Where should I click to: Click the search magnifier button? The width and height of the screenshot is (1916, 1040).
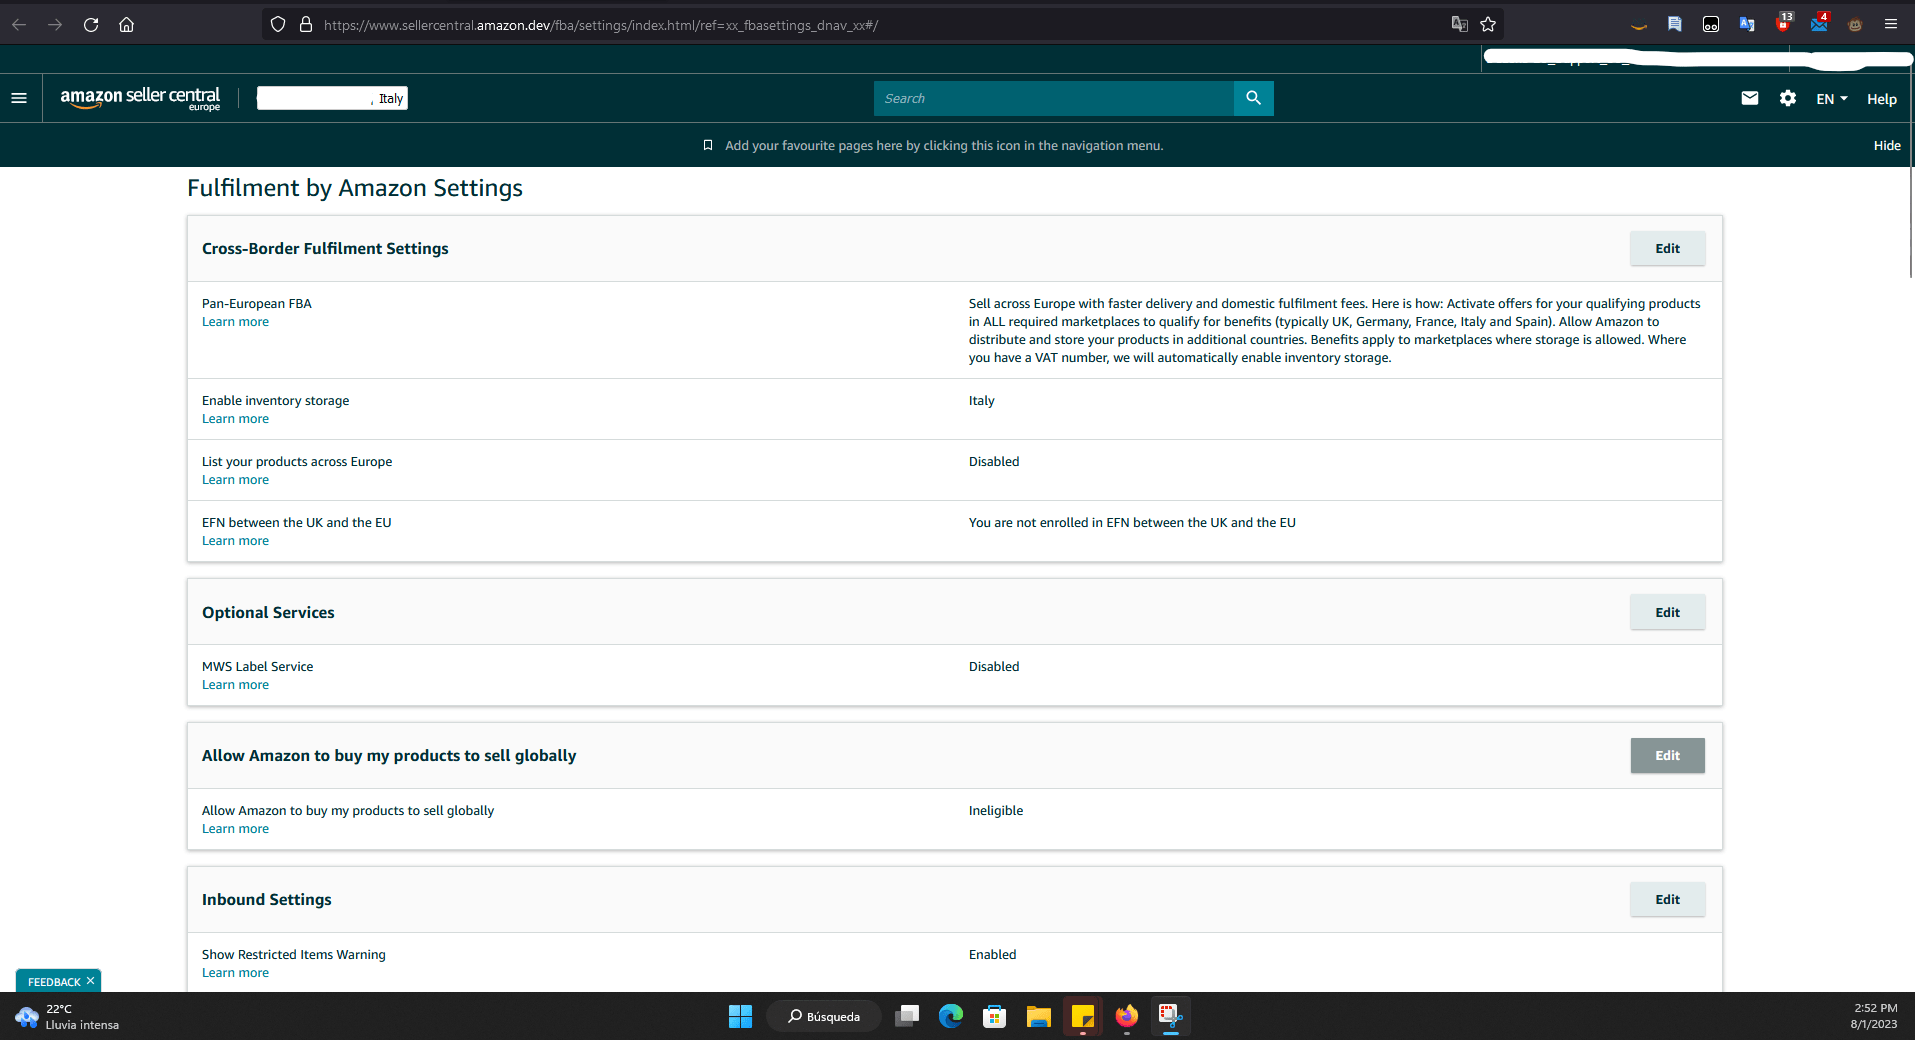click(x=1253, y=98)
